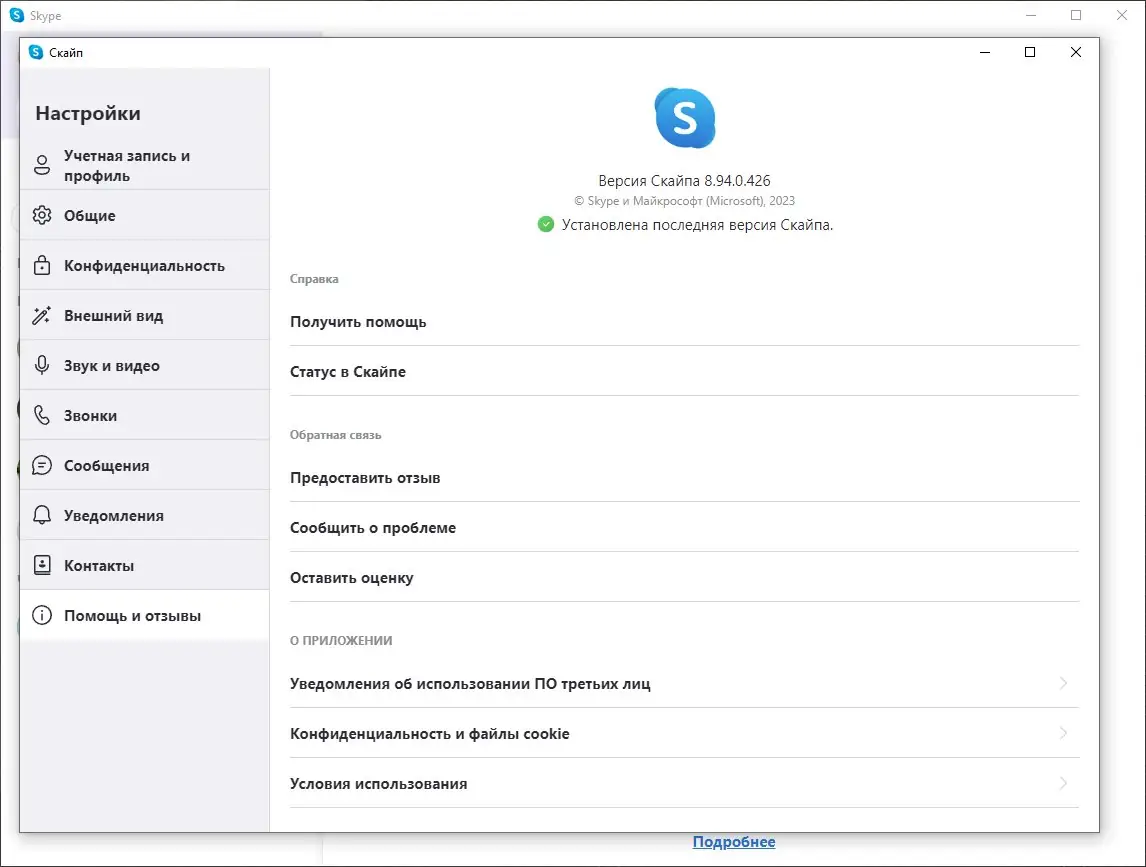Click Предоставить отзыв

point(684,477)
